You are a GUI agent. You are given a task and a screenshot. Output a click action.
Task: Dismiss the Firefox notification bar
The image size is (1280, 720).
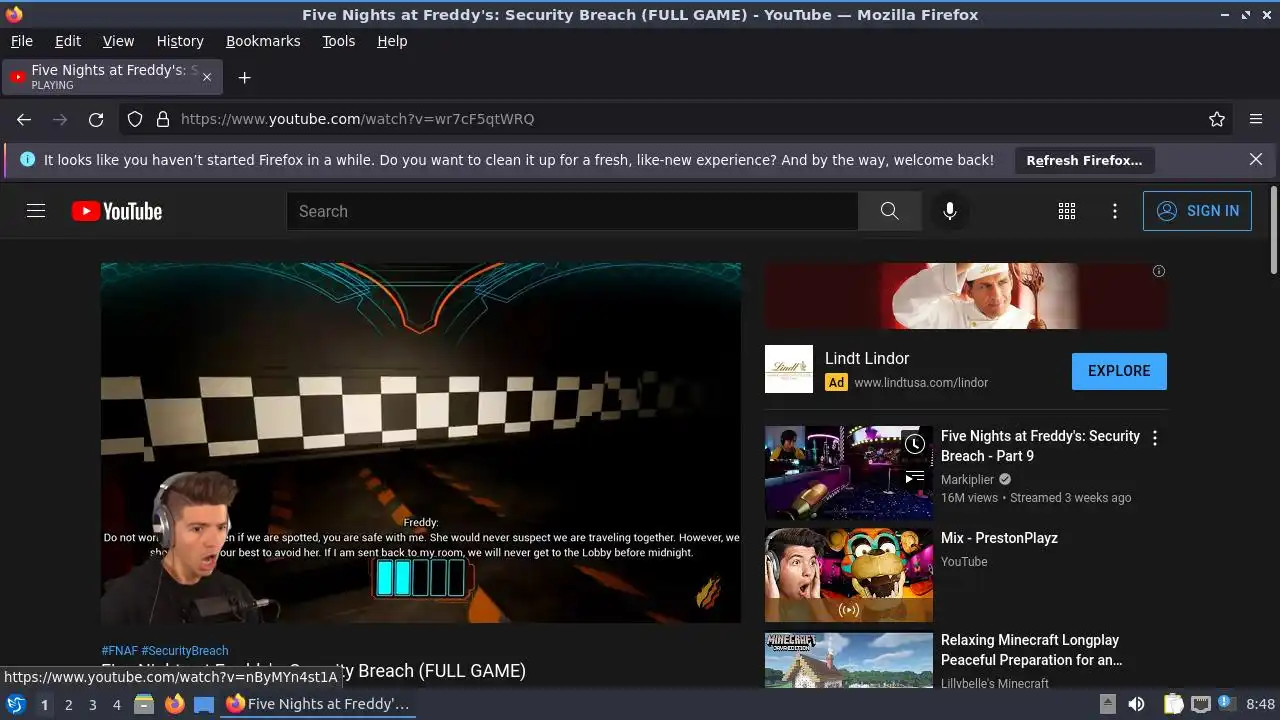[x=1256, y=159]
